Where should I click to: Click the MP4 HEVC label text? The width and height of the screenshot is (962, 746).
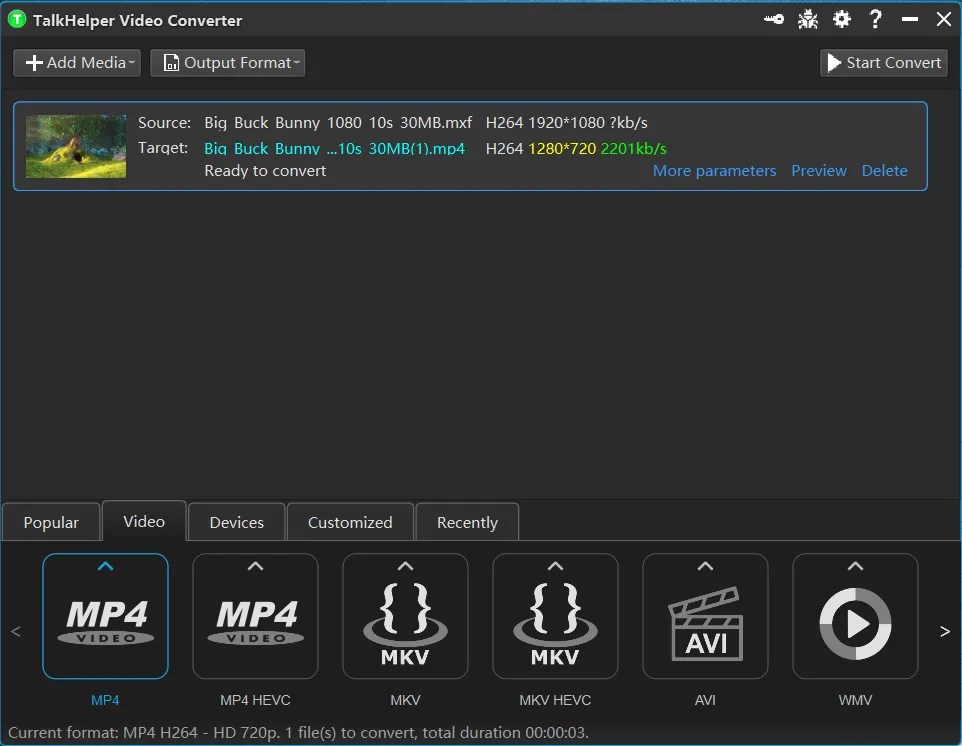tap(255, 700)
